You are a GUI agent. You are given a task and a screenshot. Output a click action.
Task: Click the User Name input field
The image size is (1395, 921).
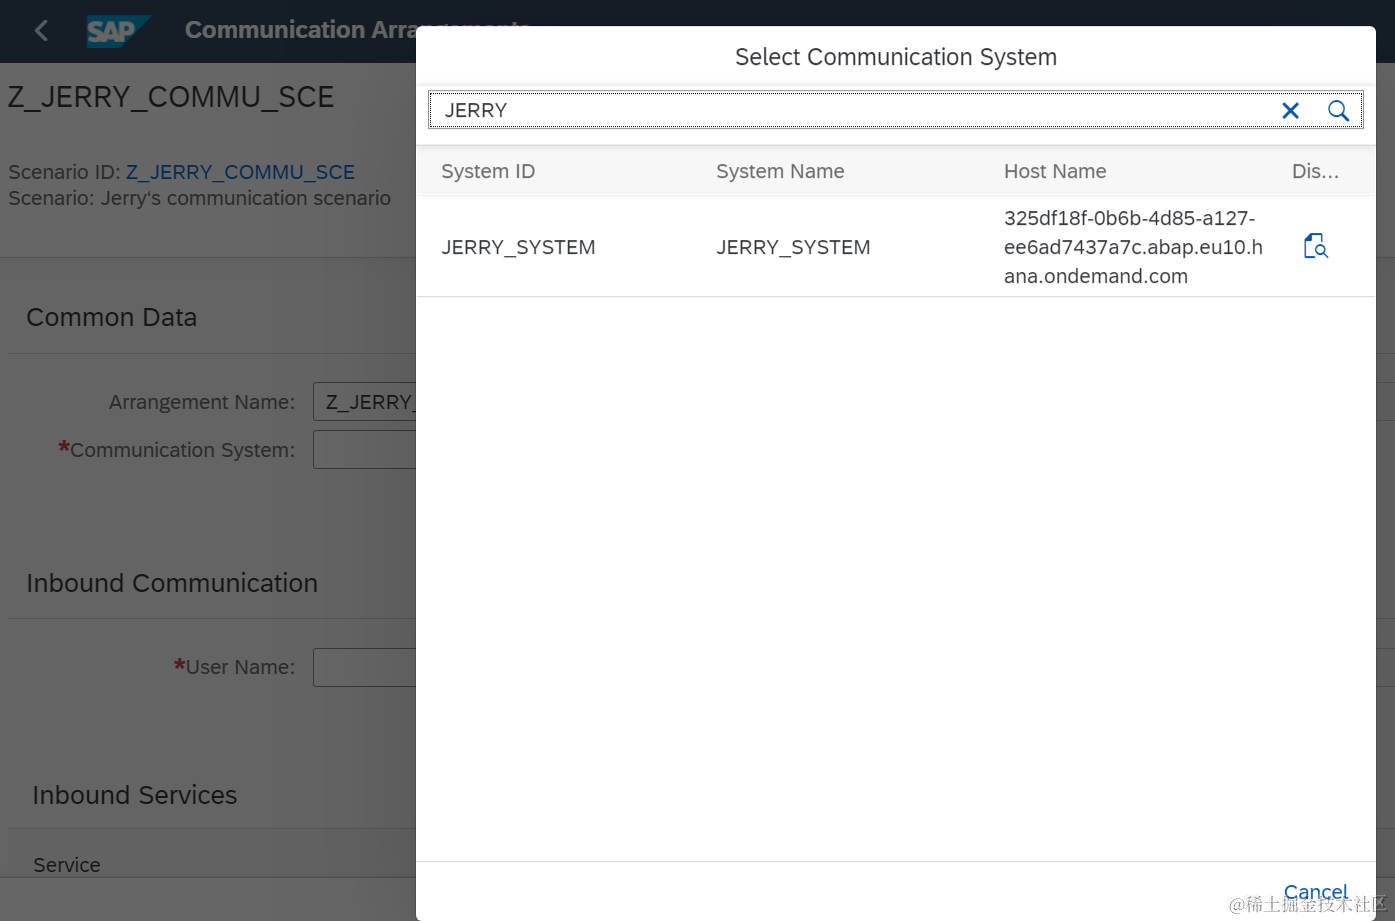coord(365,667)
